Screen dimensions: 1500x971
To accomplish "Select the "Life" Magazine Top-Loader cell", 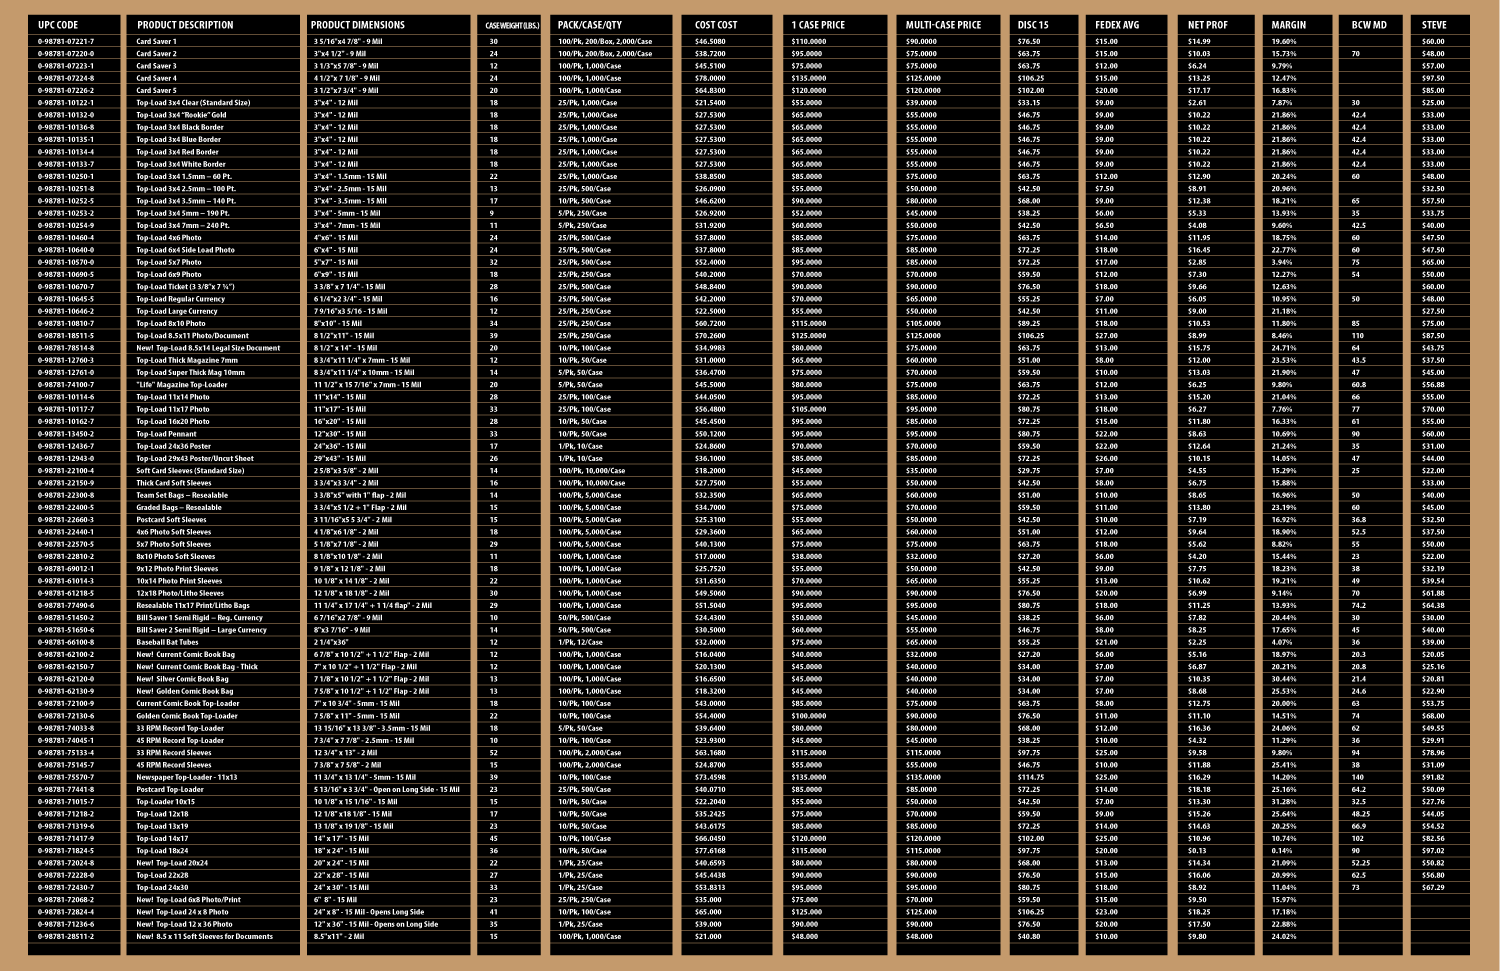I will pos(182,385).
